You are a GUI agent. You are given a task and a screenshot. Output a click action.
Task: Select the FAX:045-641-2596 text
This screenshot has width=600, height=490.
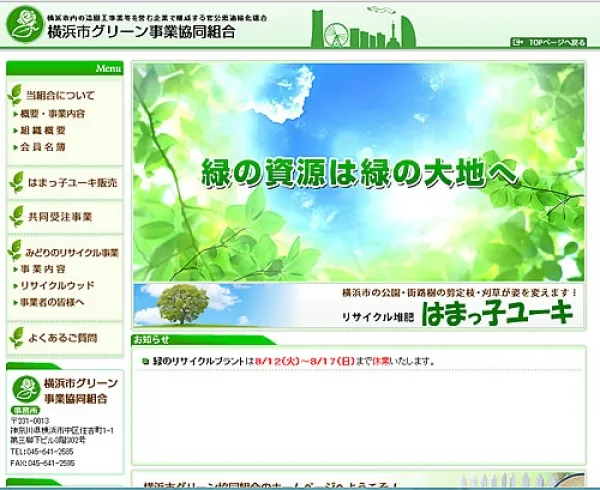point(42,463)
